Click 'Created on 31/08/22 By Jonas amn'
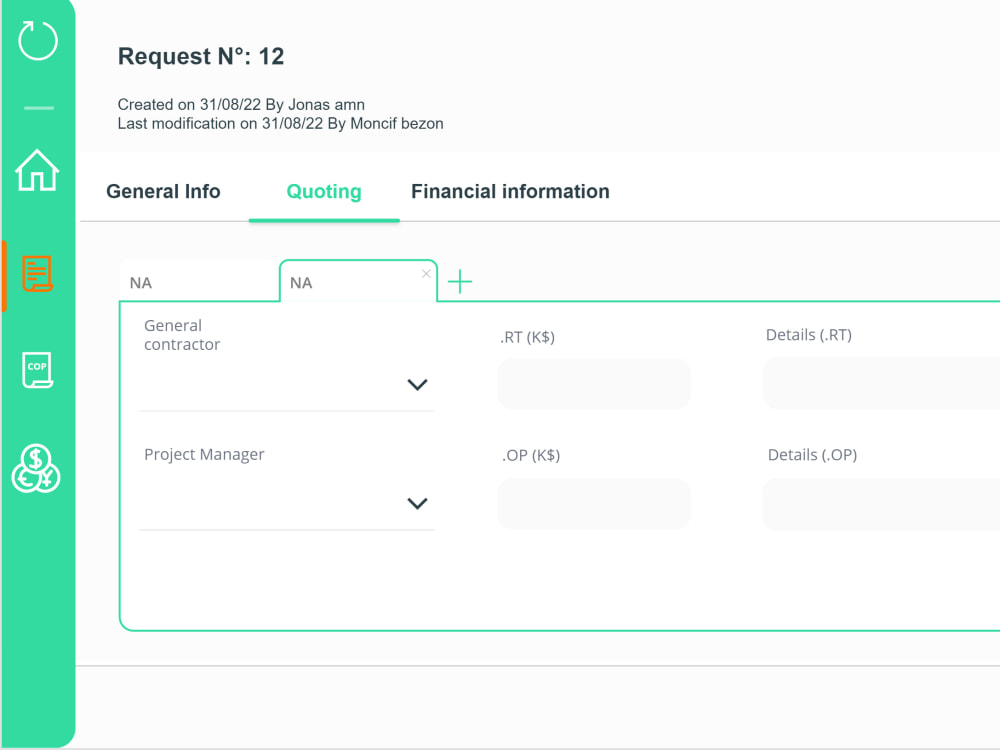The width and height of the screenshot is (1000, 750). [241, 105]
